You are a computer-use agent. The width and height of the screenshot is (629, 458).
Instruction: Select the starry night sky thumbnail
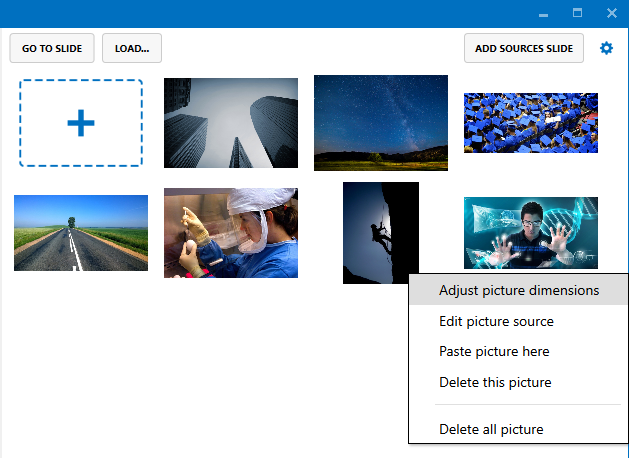[x=381, y=123]
